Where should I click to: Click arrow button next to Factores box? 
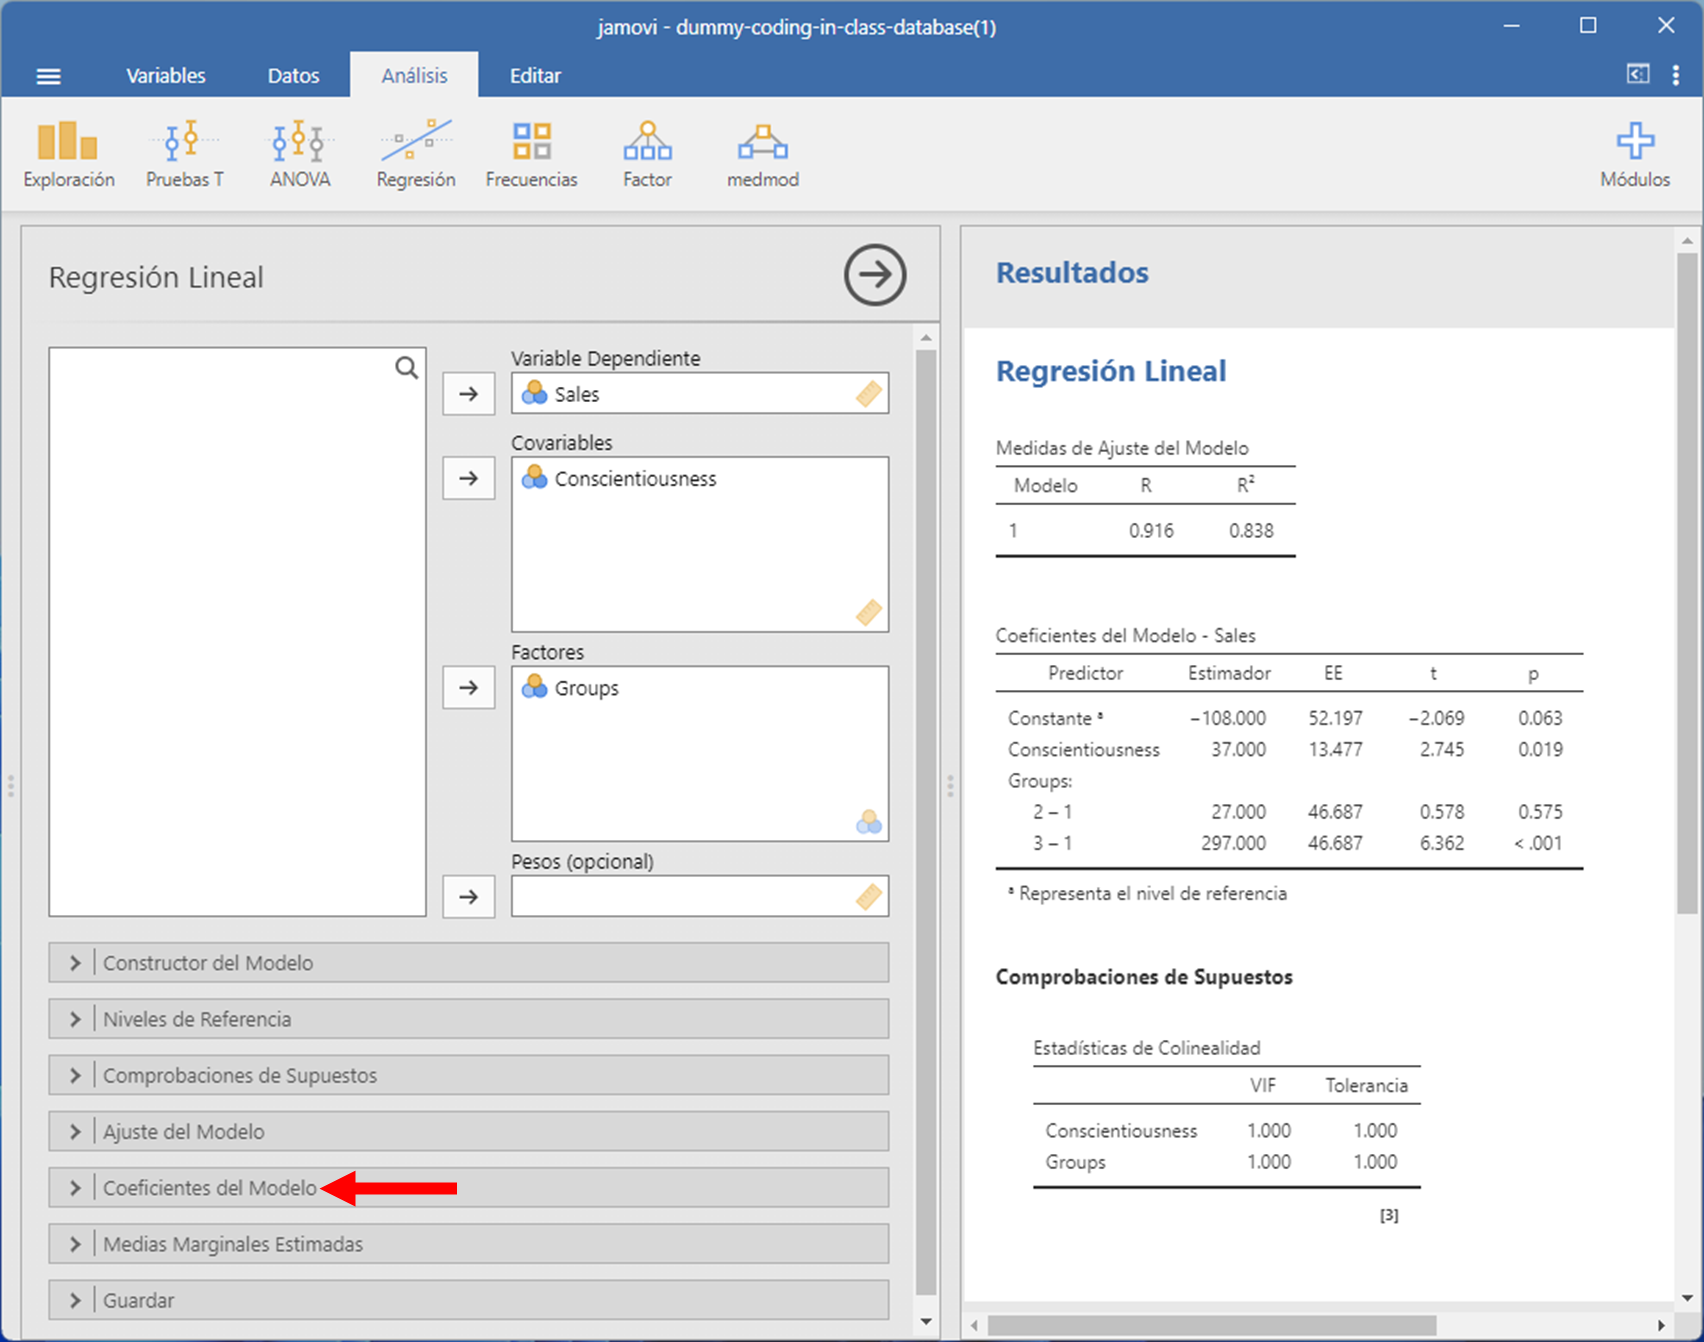468,688
